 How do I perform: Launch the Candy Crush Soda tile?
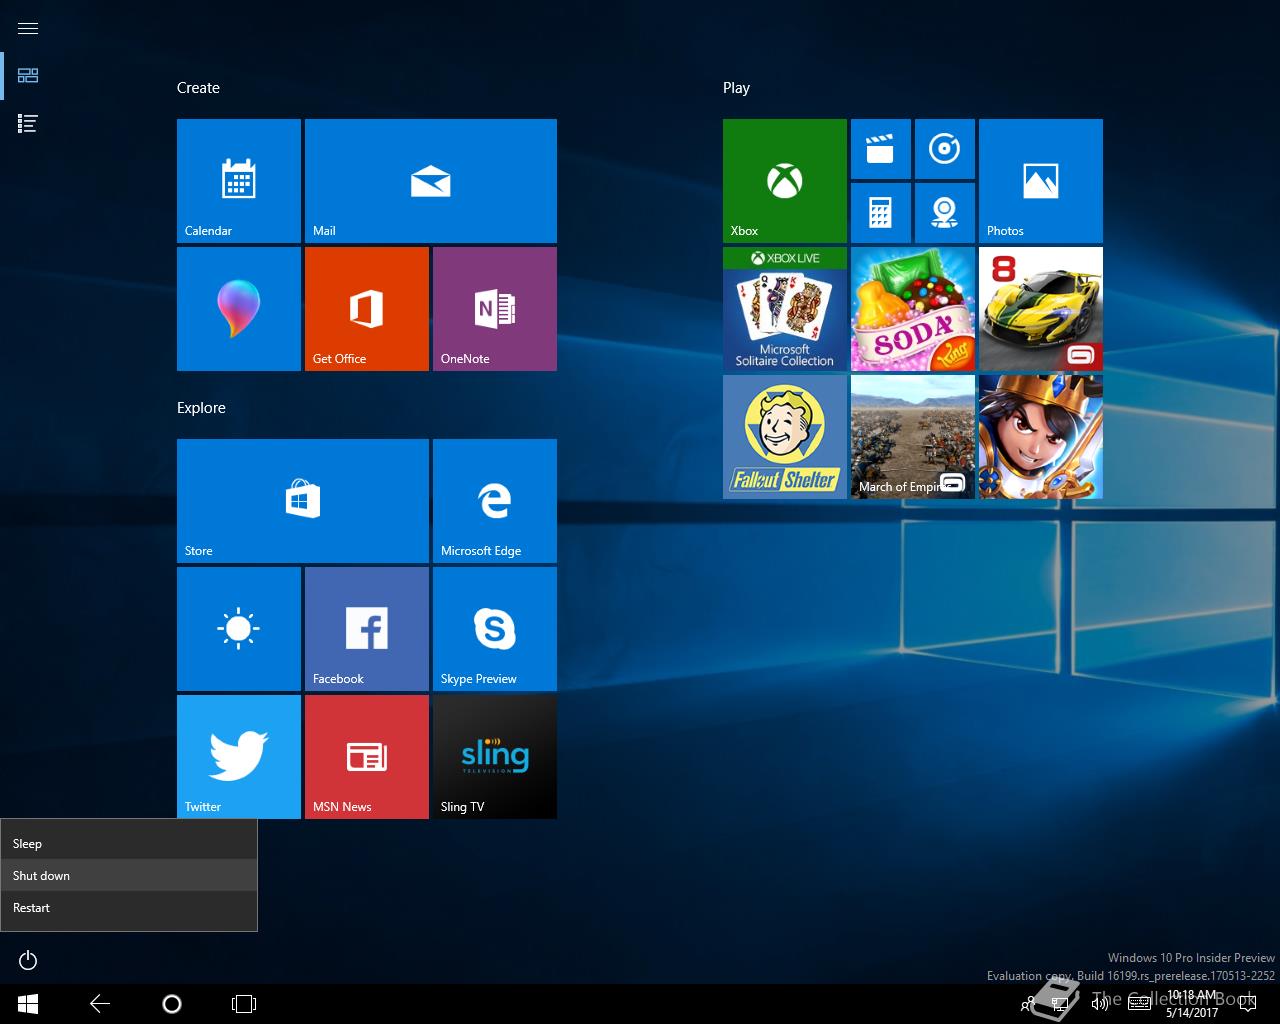pyautogui.click(x=913, y=309)
